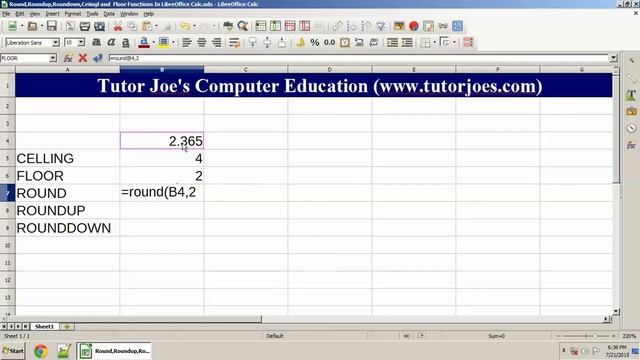Launch Chrome from taskbar
The width and height of the screenshot is (640, 360).
coord(40,351)
